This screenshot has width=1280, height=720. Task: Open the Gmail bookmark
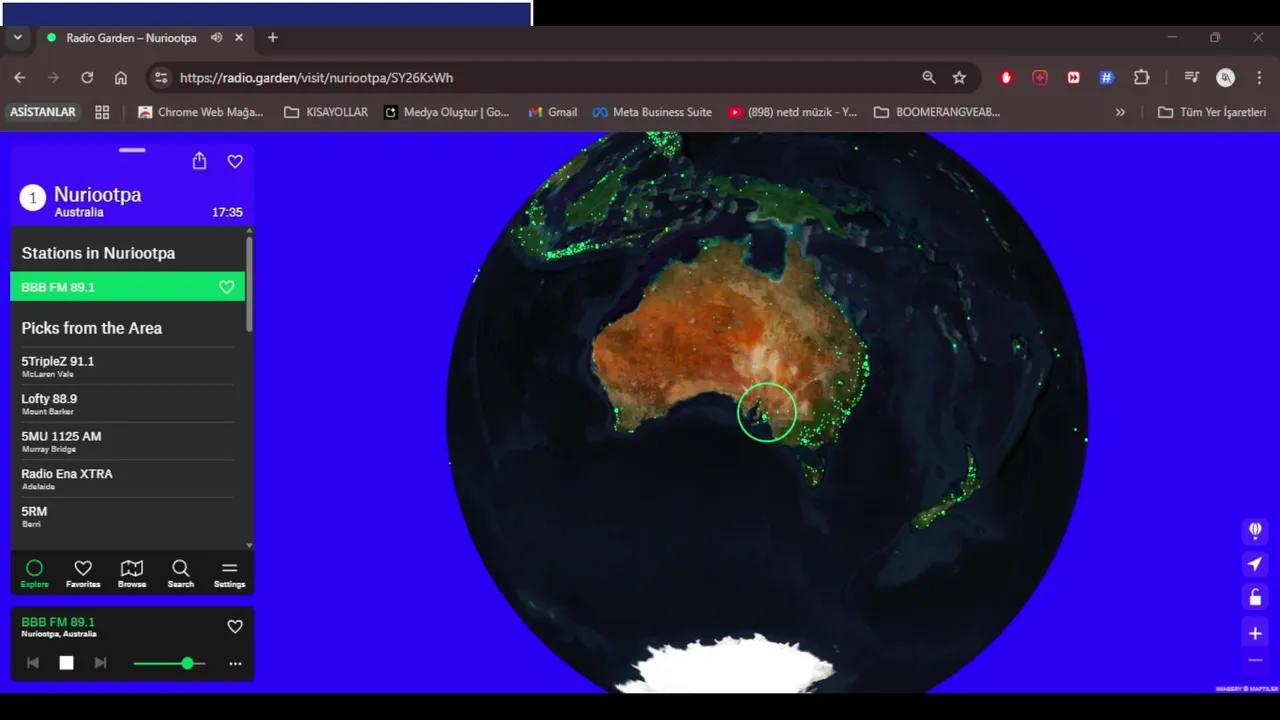point(553,112)
